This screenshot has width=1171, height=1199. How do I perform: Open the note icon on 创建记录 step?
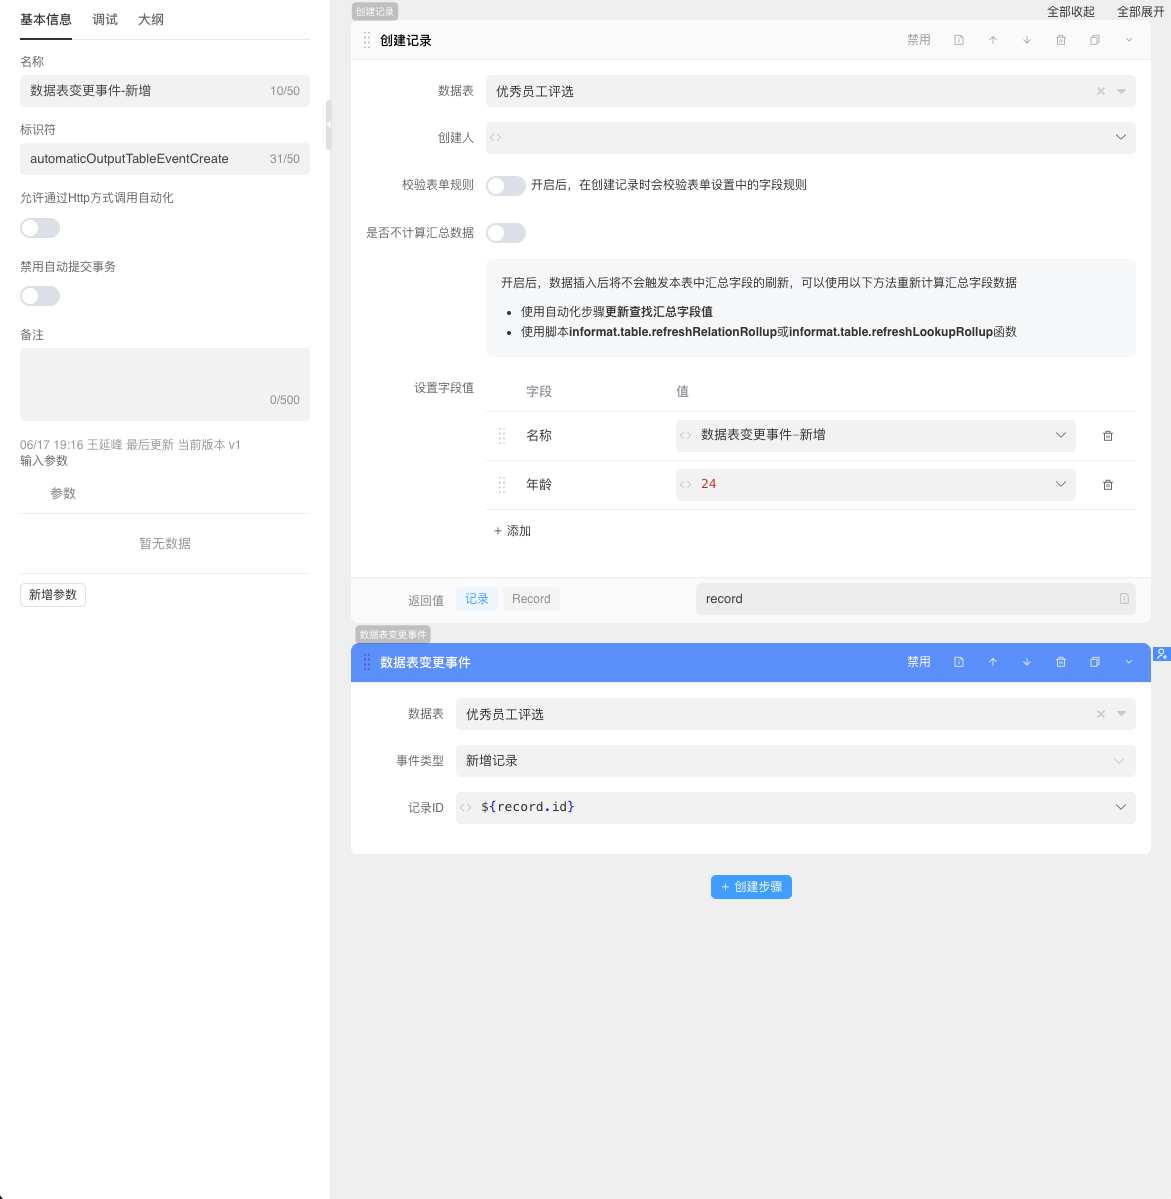click(x=959, y=40)
